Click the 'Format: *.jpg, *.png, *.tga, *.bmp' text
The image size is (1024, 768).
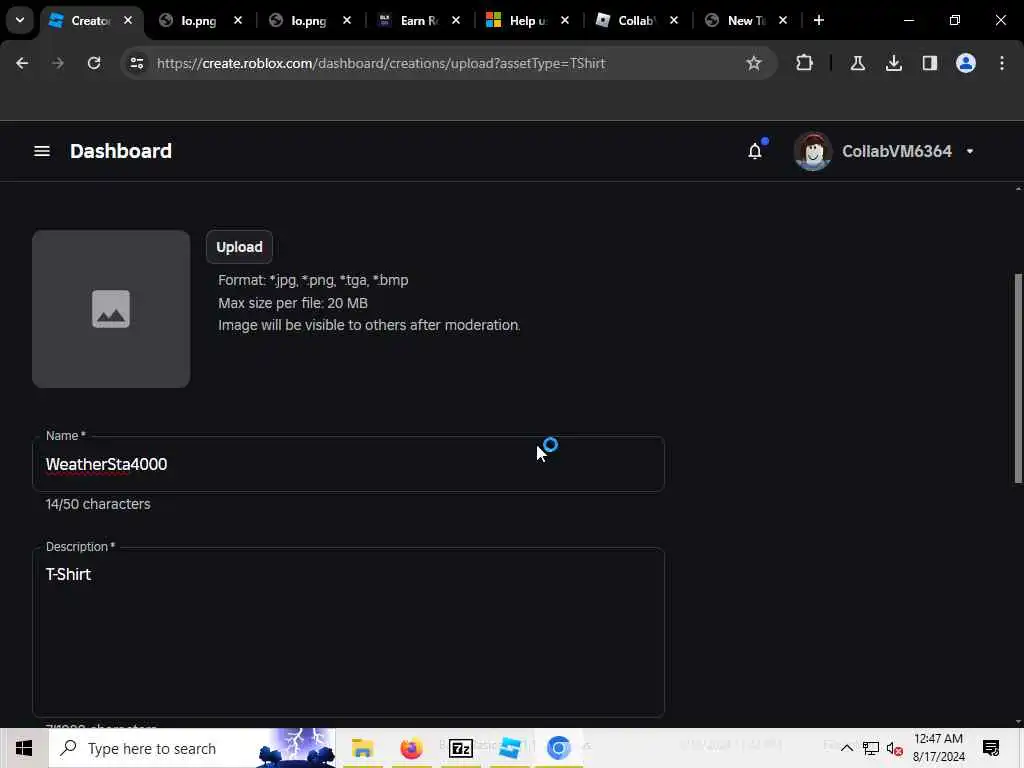[x=313, y=280]
